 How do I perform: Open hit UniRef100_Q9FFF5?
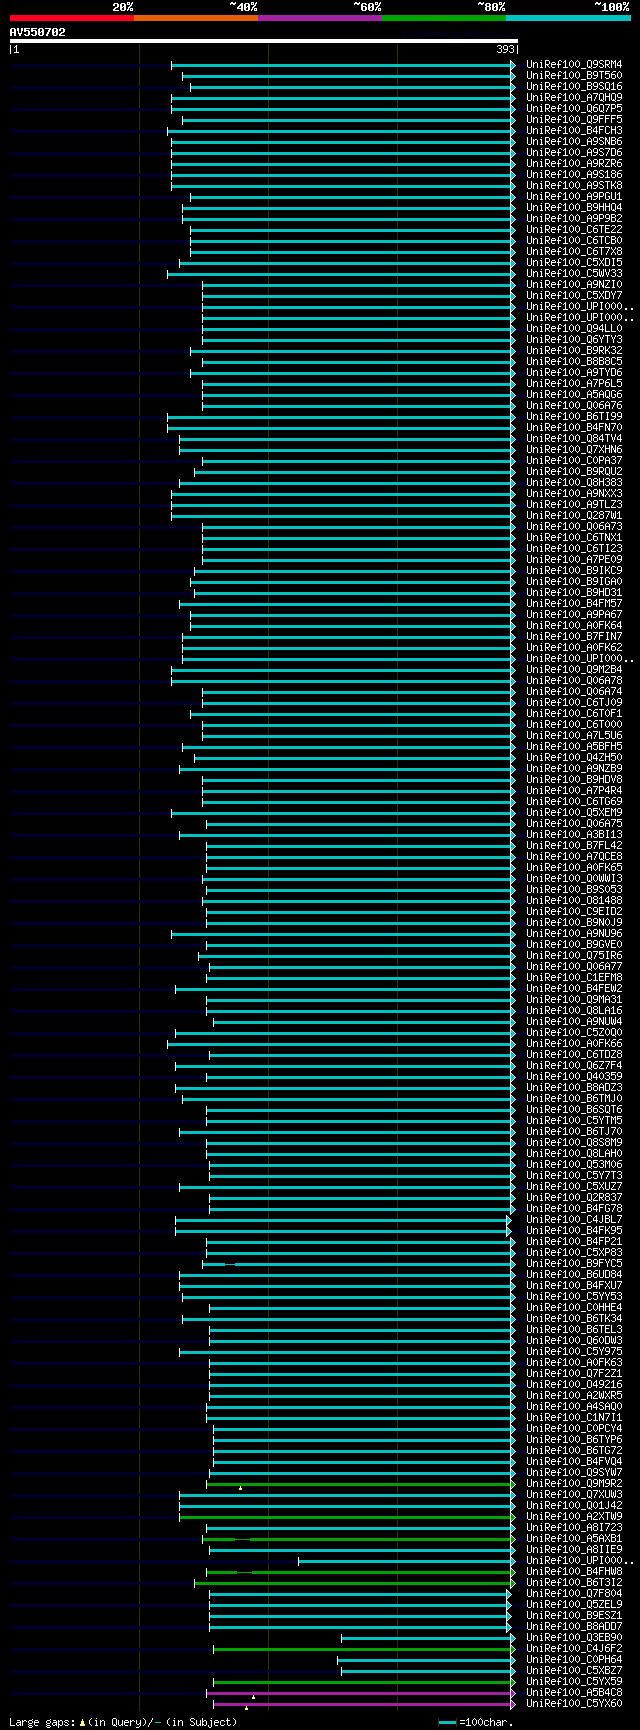pos(574,120)
